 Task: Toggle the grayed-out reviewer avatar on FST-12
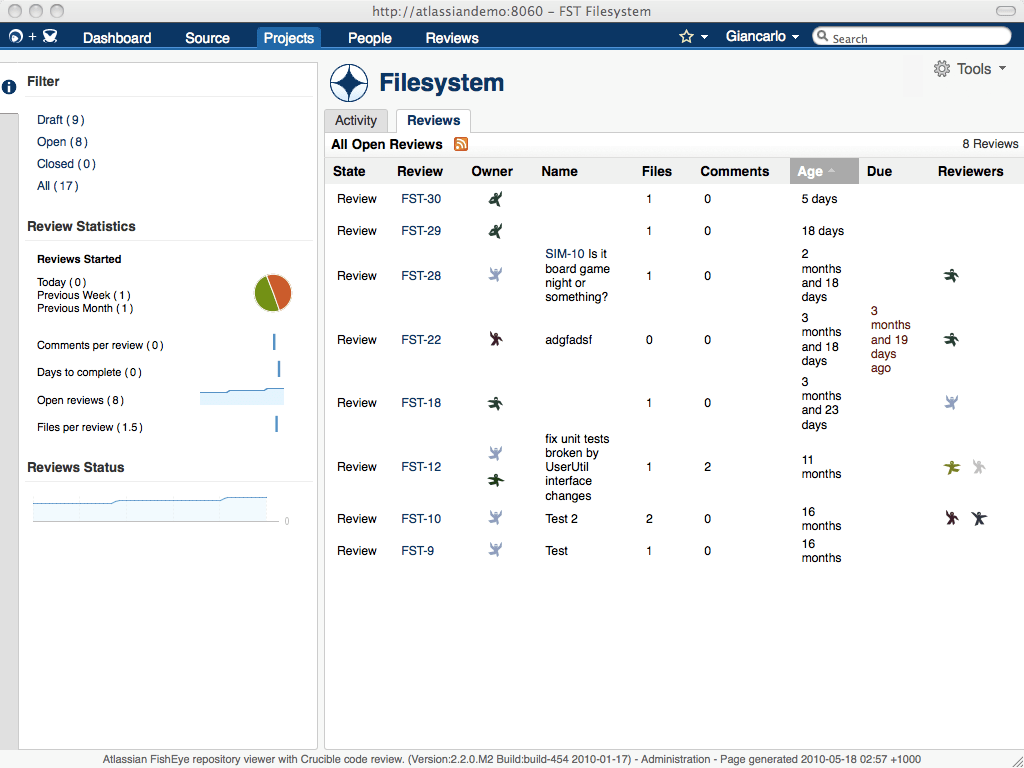[978, 466]
